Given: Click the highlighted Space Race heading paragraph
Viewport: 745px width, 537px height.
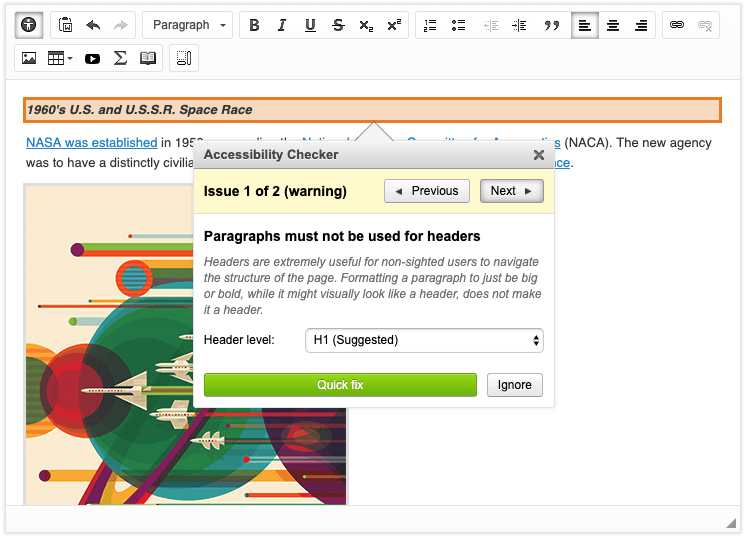Looking at the screenshot, I should 372,110.
